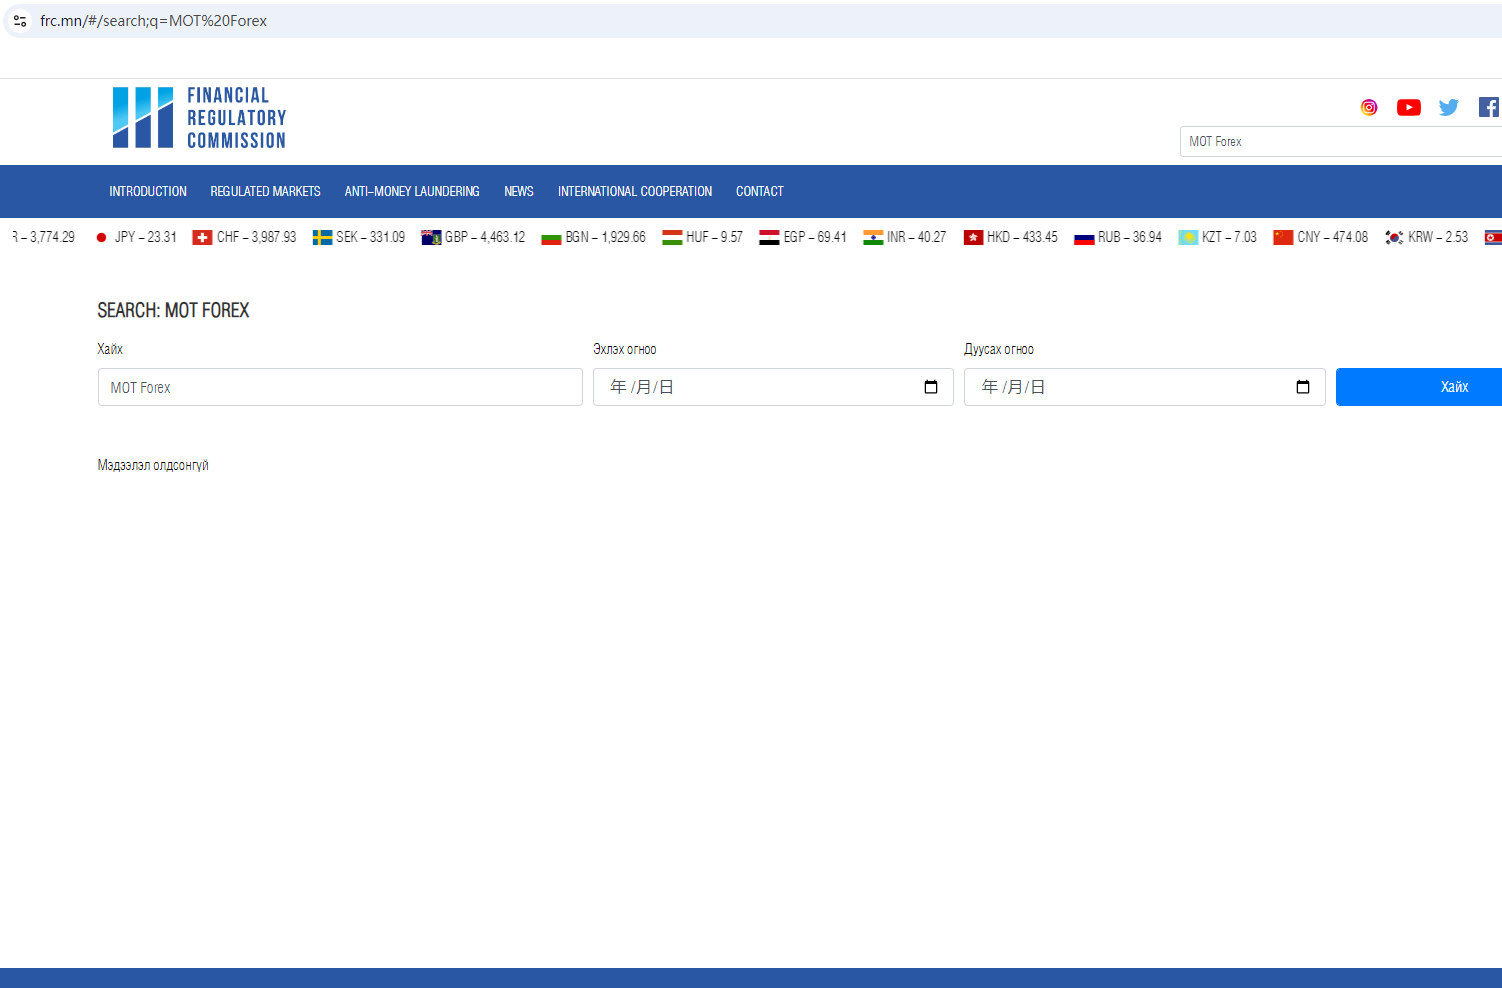Open the Anti-Money Laundering menu
Viewport: 1502px width, 988px height.
pyautogui.click(x=412, y=192)
